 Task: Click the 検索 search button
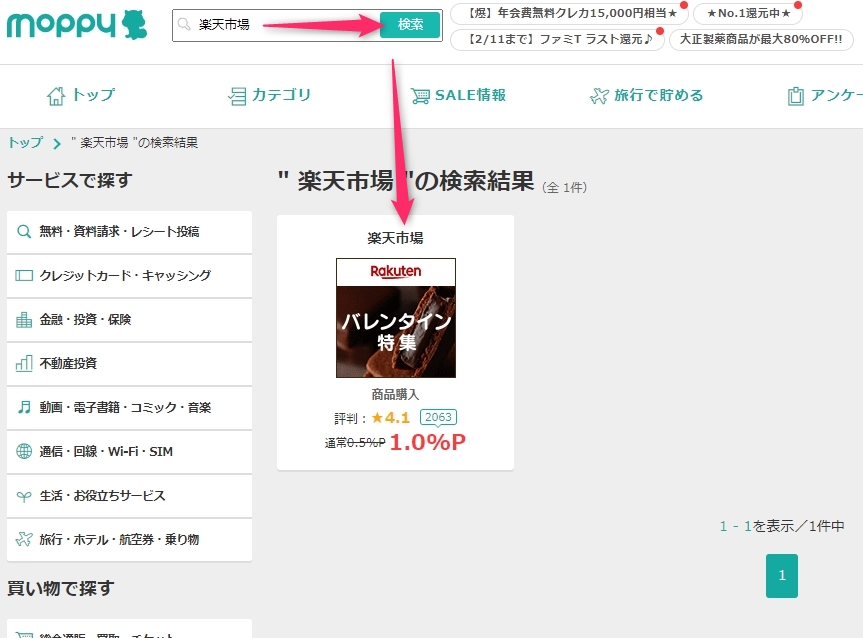(410, 25)
